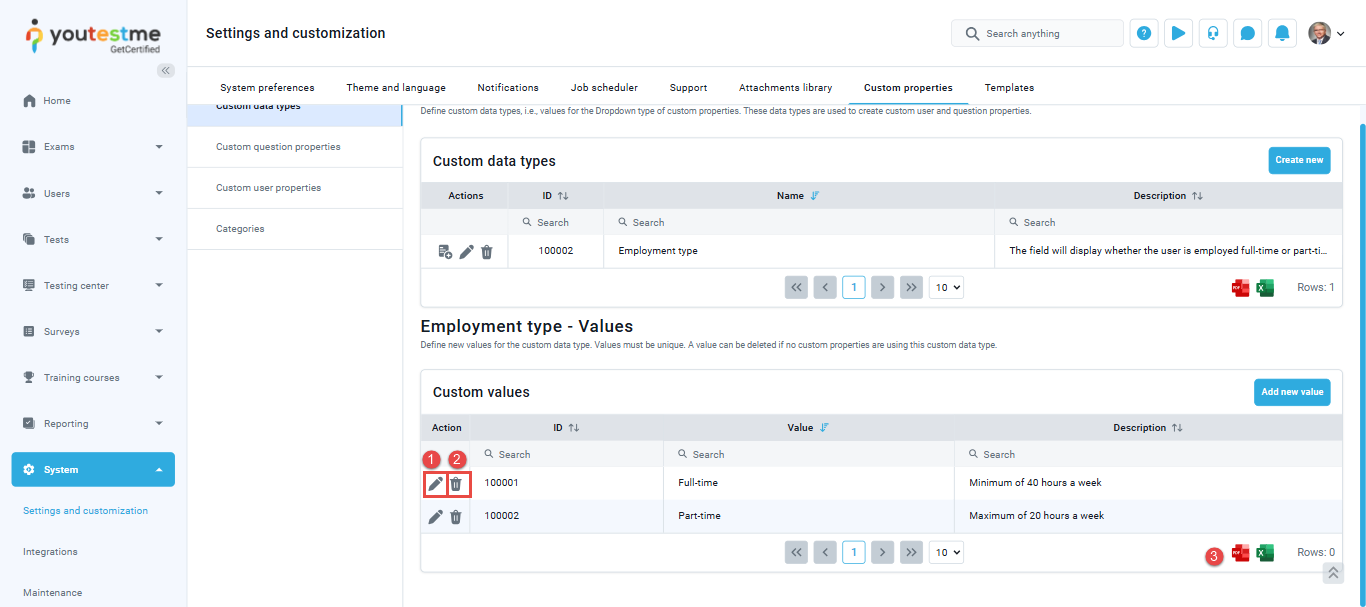Screen dimensions: 1366x607
Task: Click the Search anything field
Action: (1045, 33)
